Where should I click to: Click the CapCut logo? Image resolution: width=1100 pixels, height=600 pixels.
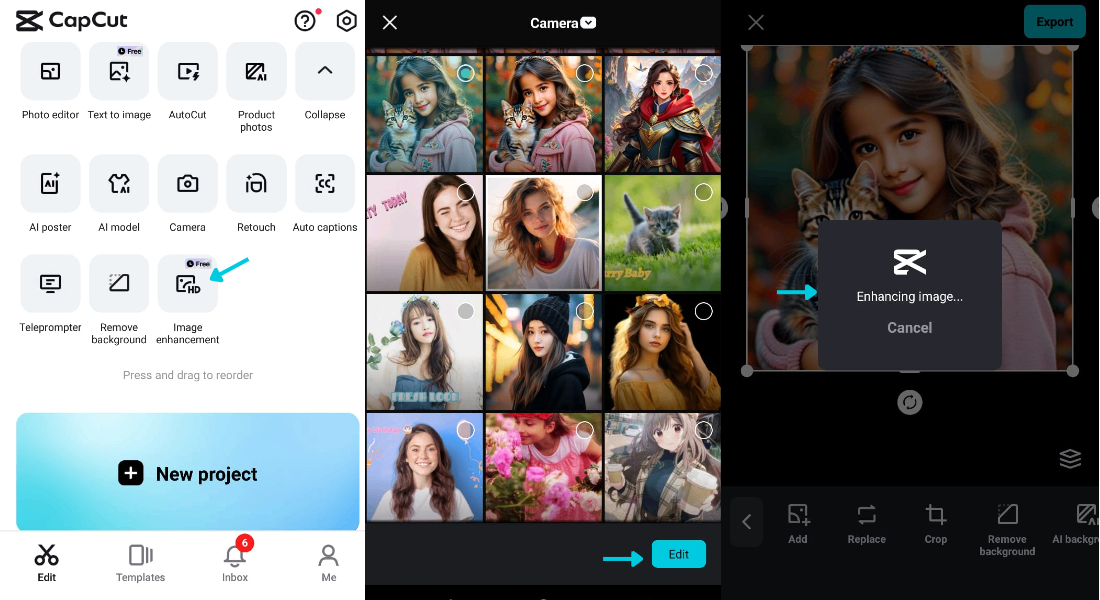pyautogui.click(x=72, y=21)
